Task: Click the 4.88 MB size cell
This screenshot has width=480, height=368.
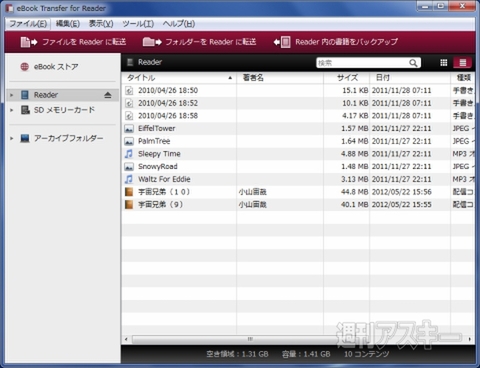Action: tap(355, 154)
